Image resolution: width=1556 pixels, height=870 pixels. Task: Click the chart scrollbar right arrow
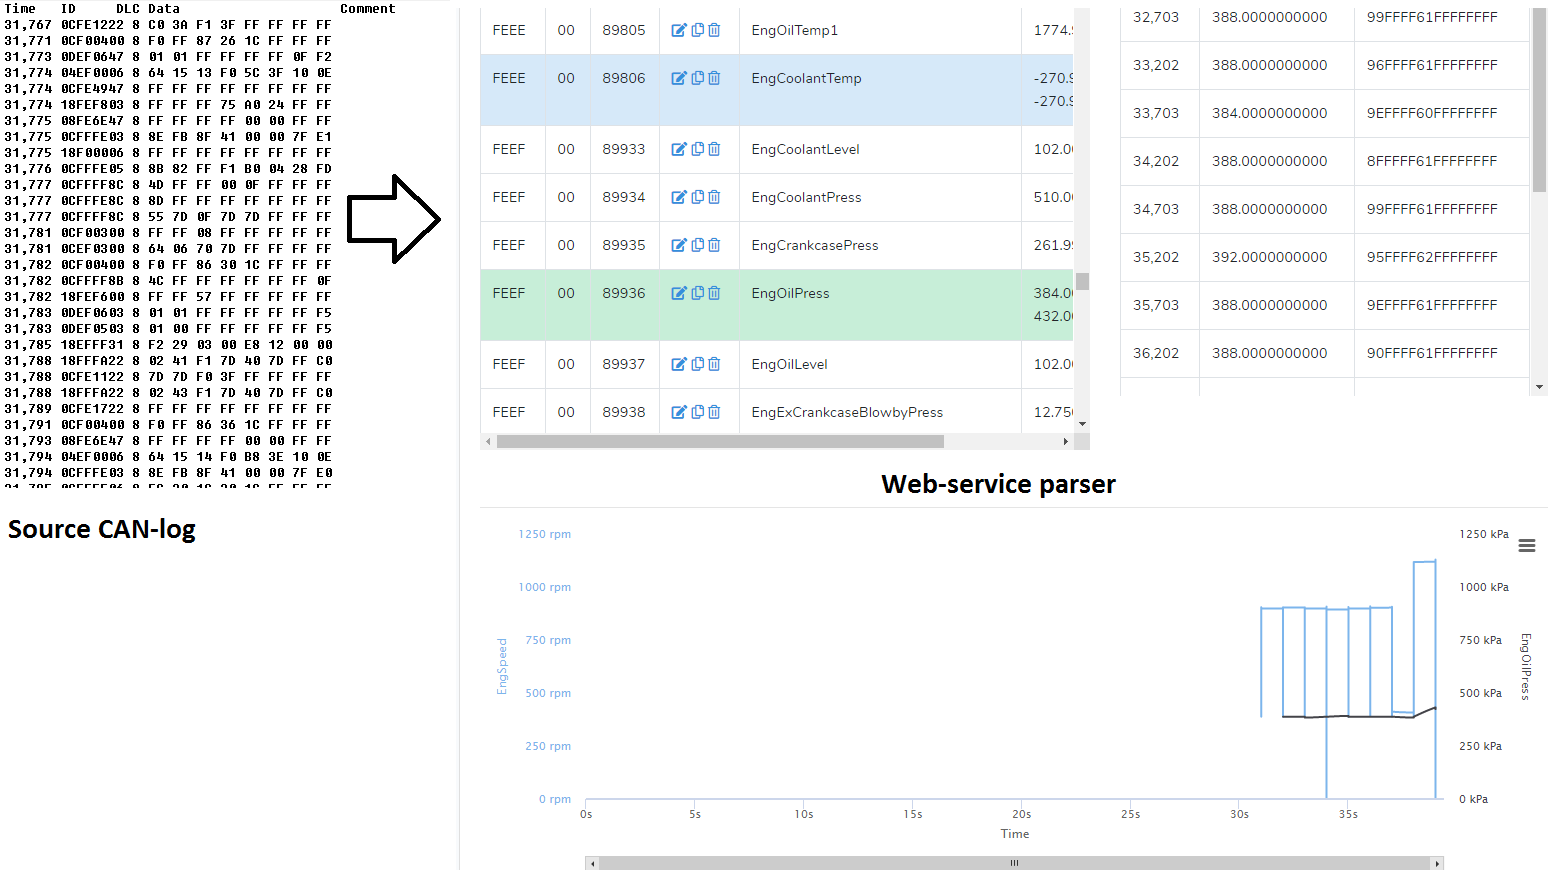1437,863
